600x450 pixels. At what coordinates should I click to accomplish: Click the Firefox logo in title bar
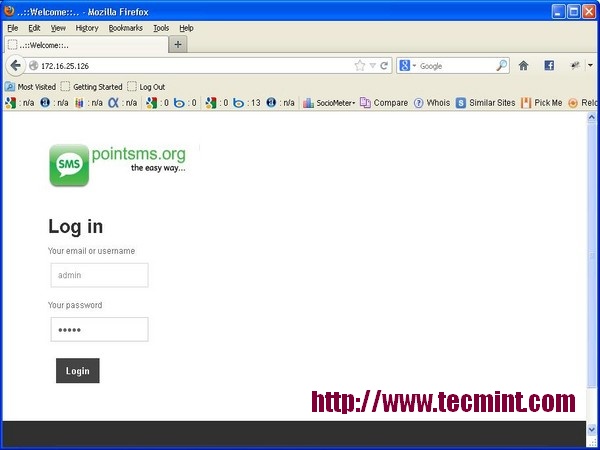point(9,11)
